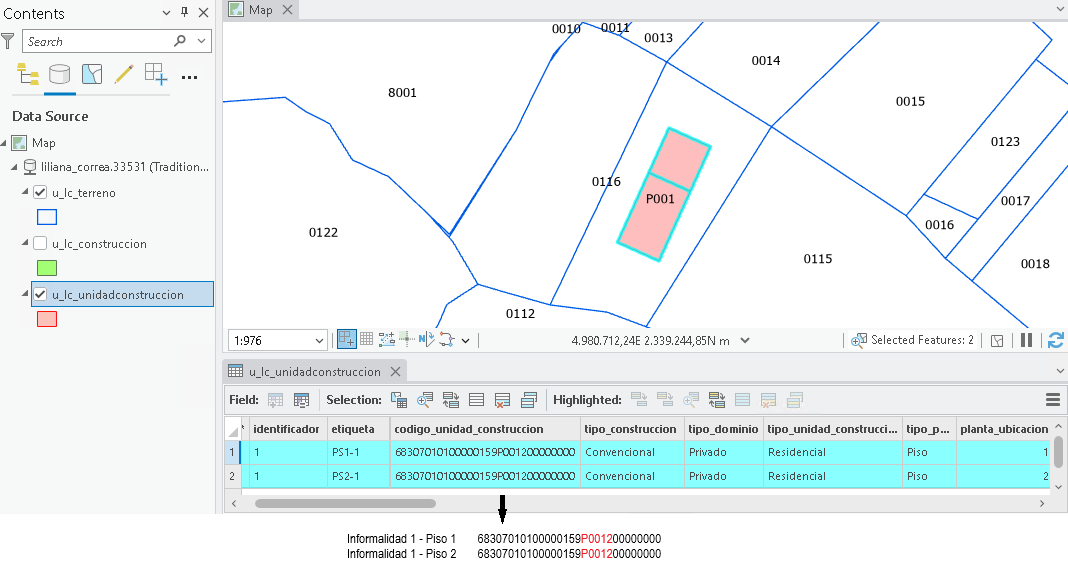Click the List By Selection icon

pyautogui.click(x=92, y=74)
